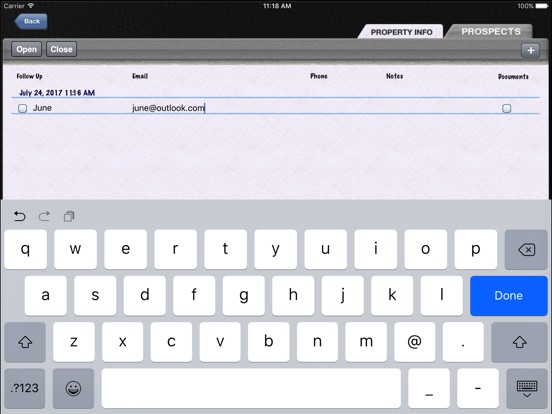Switch to the PROPERTY INFO tab
This screenshot has height=414, width=552.
click(x=401, y=32)
